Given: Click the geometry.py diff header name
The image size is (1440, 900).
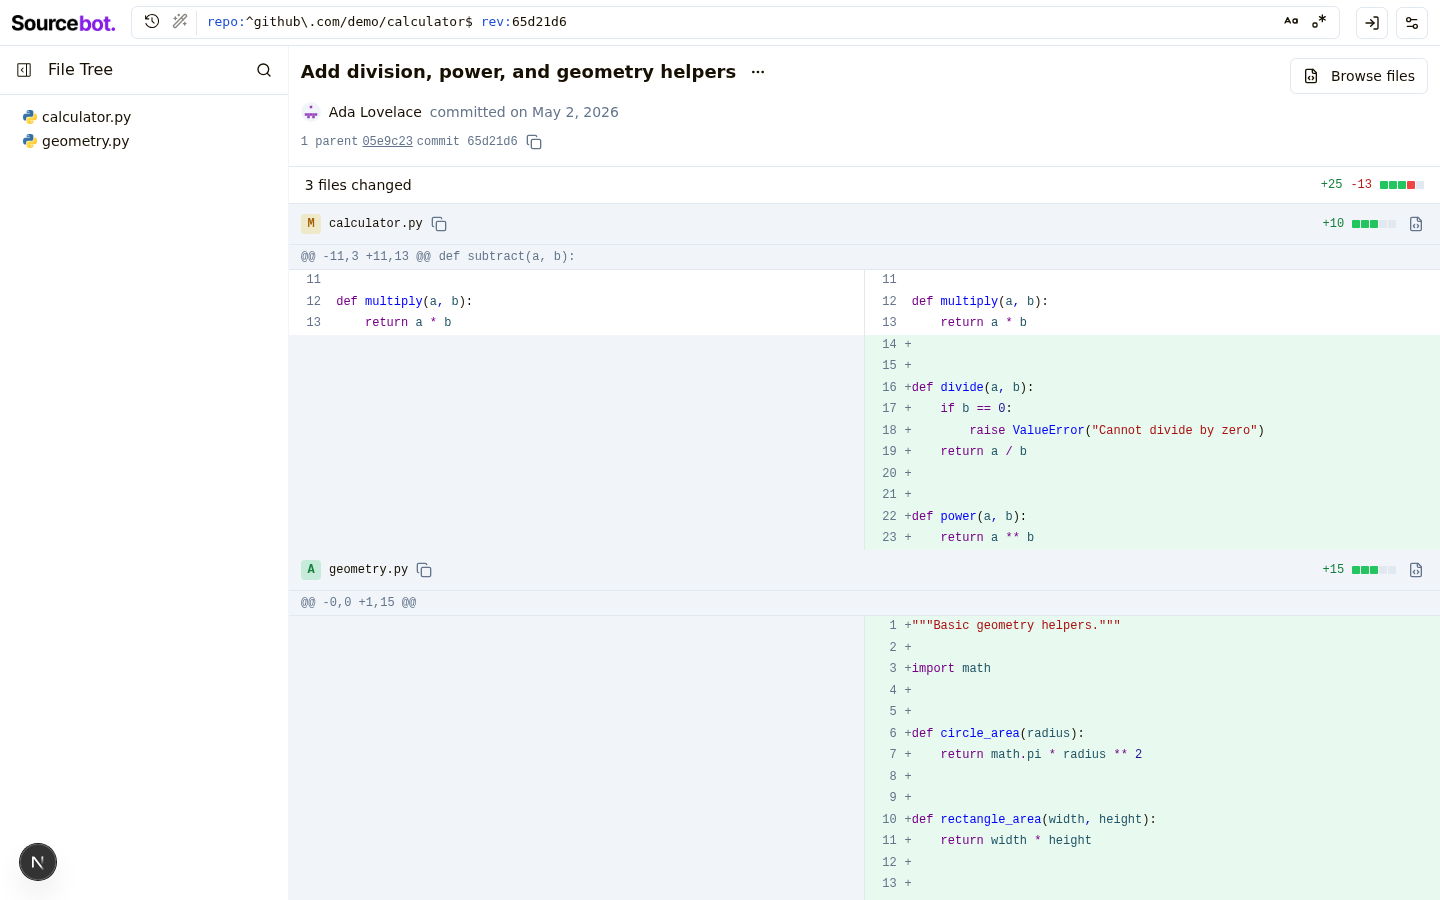Looking at the screenshot, I should click(x=368, y=570).
